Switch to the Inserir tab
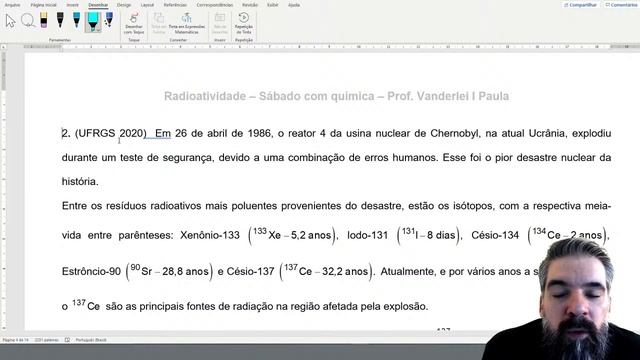640x360 pixels. point(73,5)
